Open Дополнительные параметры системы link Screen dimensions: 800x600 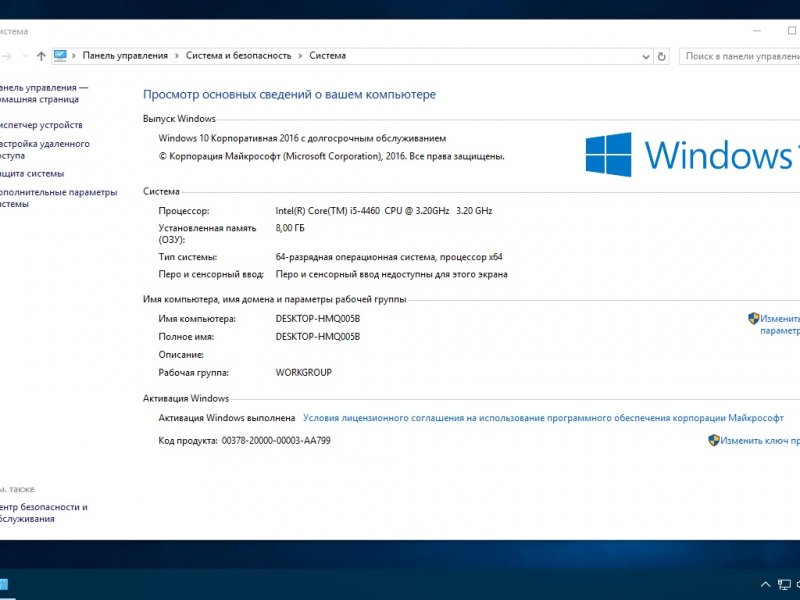pyautogui.click(x=58, y=198)
